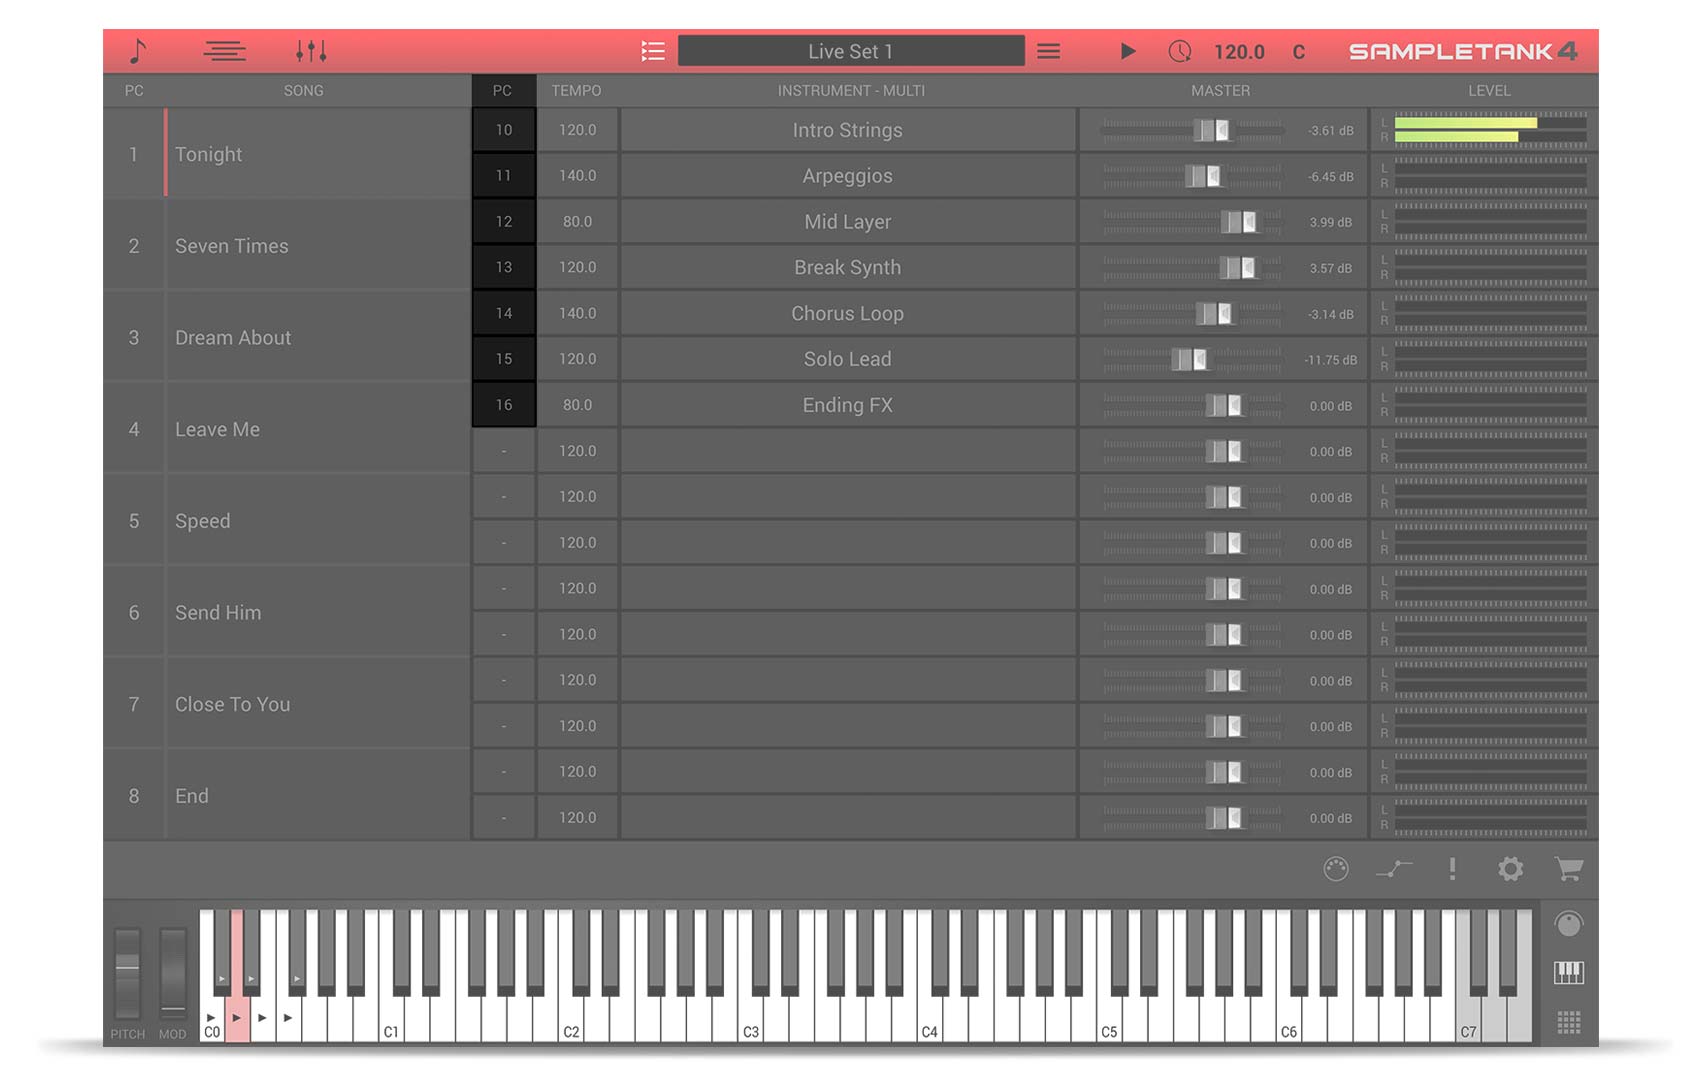Click the stacked lines layers icon

(224, 51)
